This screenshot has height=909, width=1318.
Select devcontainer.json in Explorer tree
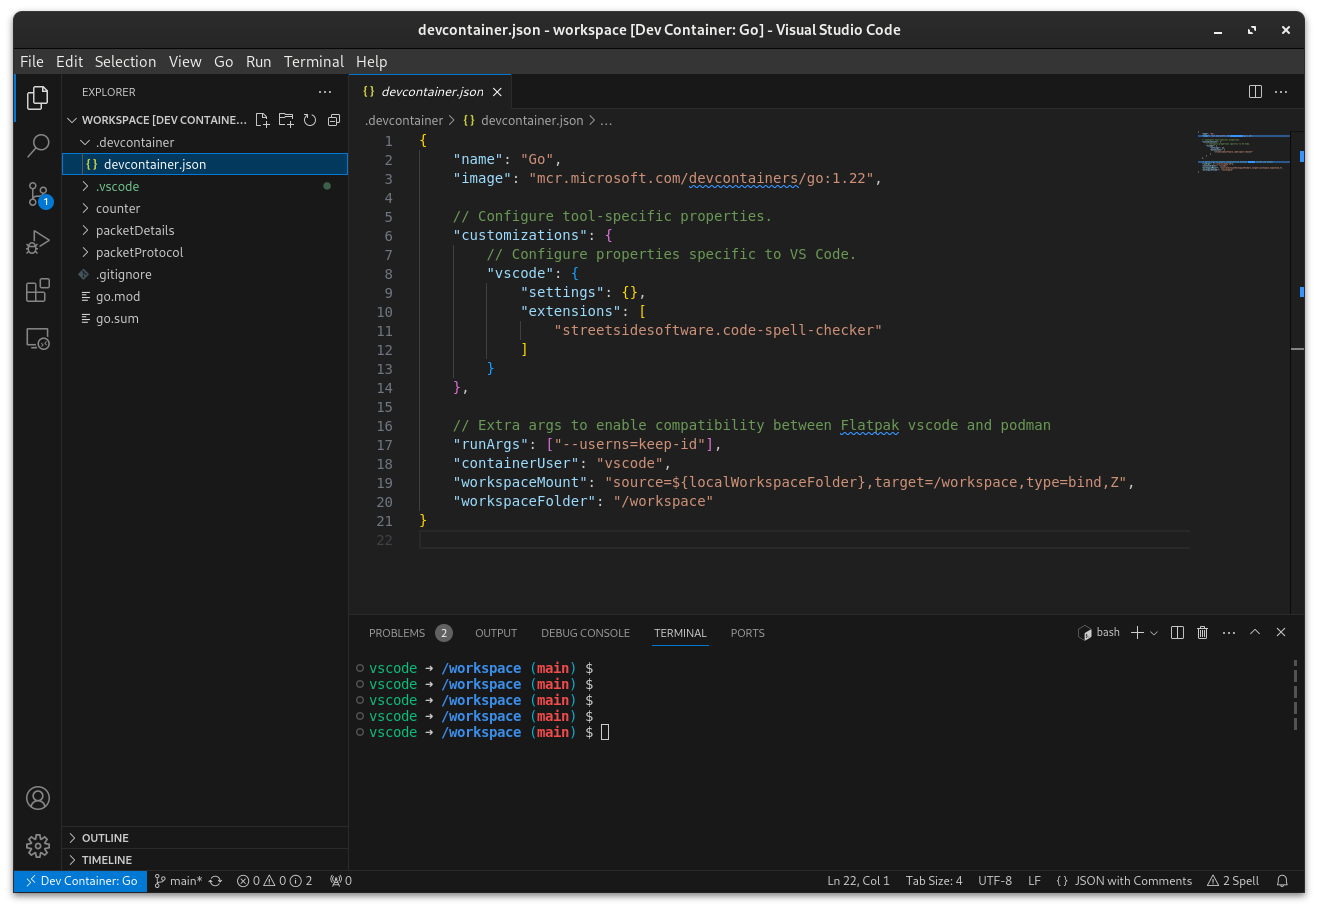pos(205,164)
